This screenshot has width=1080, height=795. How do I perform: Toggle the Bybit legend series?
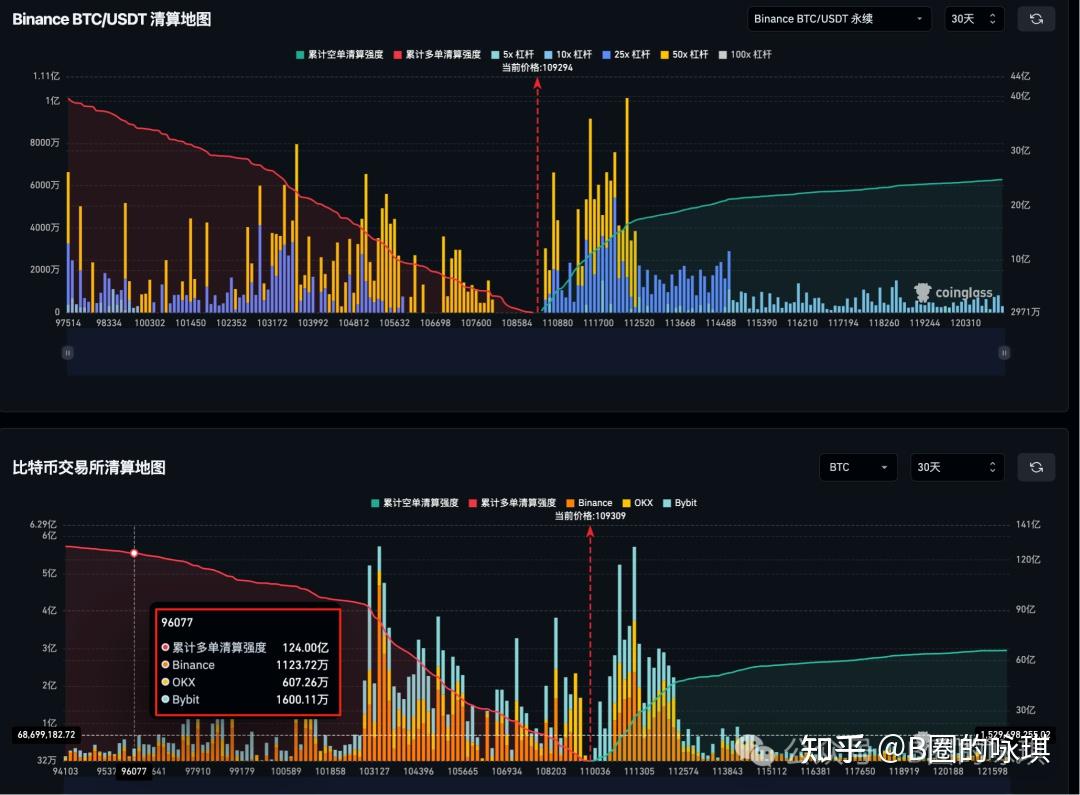pos(680,503)
